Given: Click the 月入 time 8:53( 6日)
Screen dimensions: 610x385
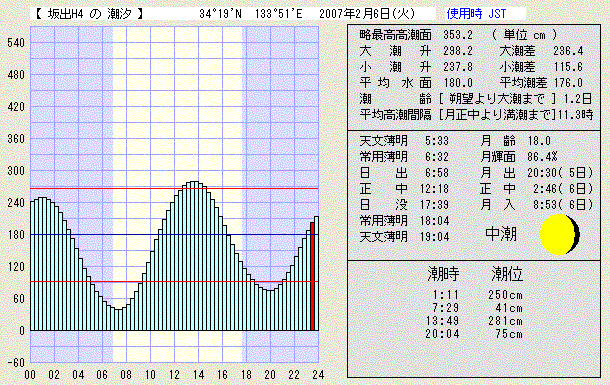Looking at the screenshot, I should pyautogui.click(x=563, y=205).
